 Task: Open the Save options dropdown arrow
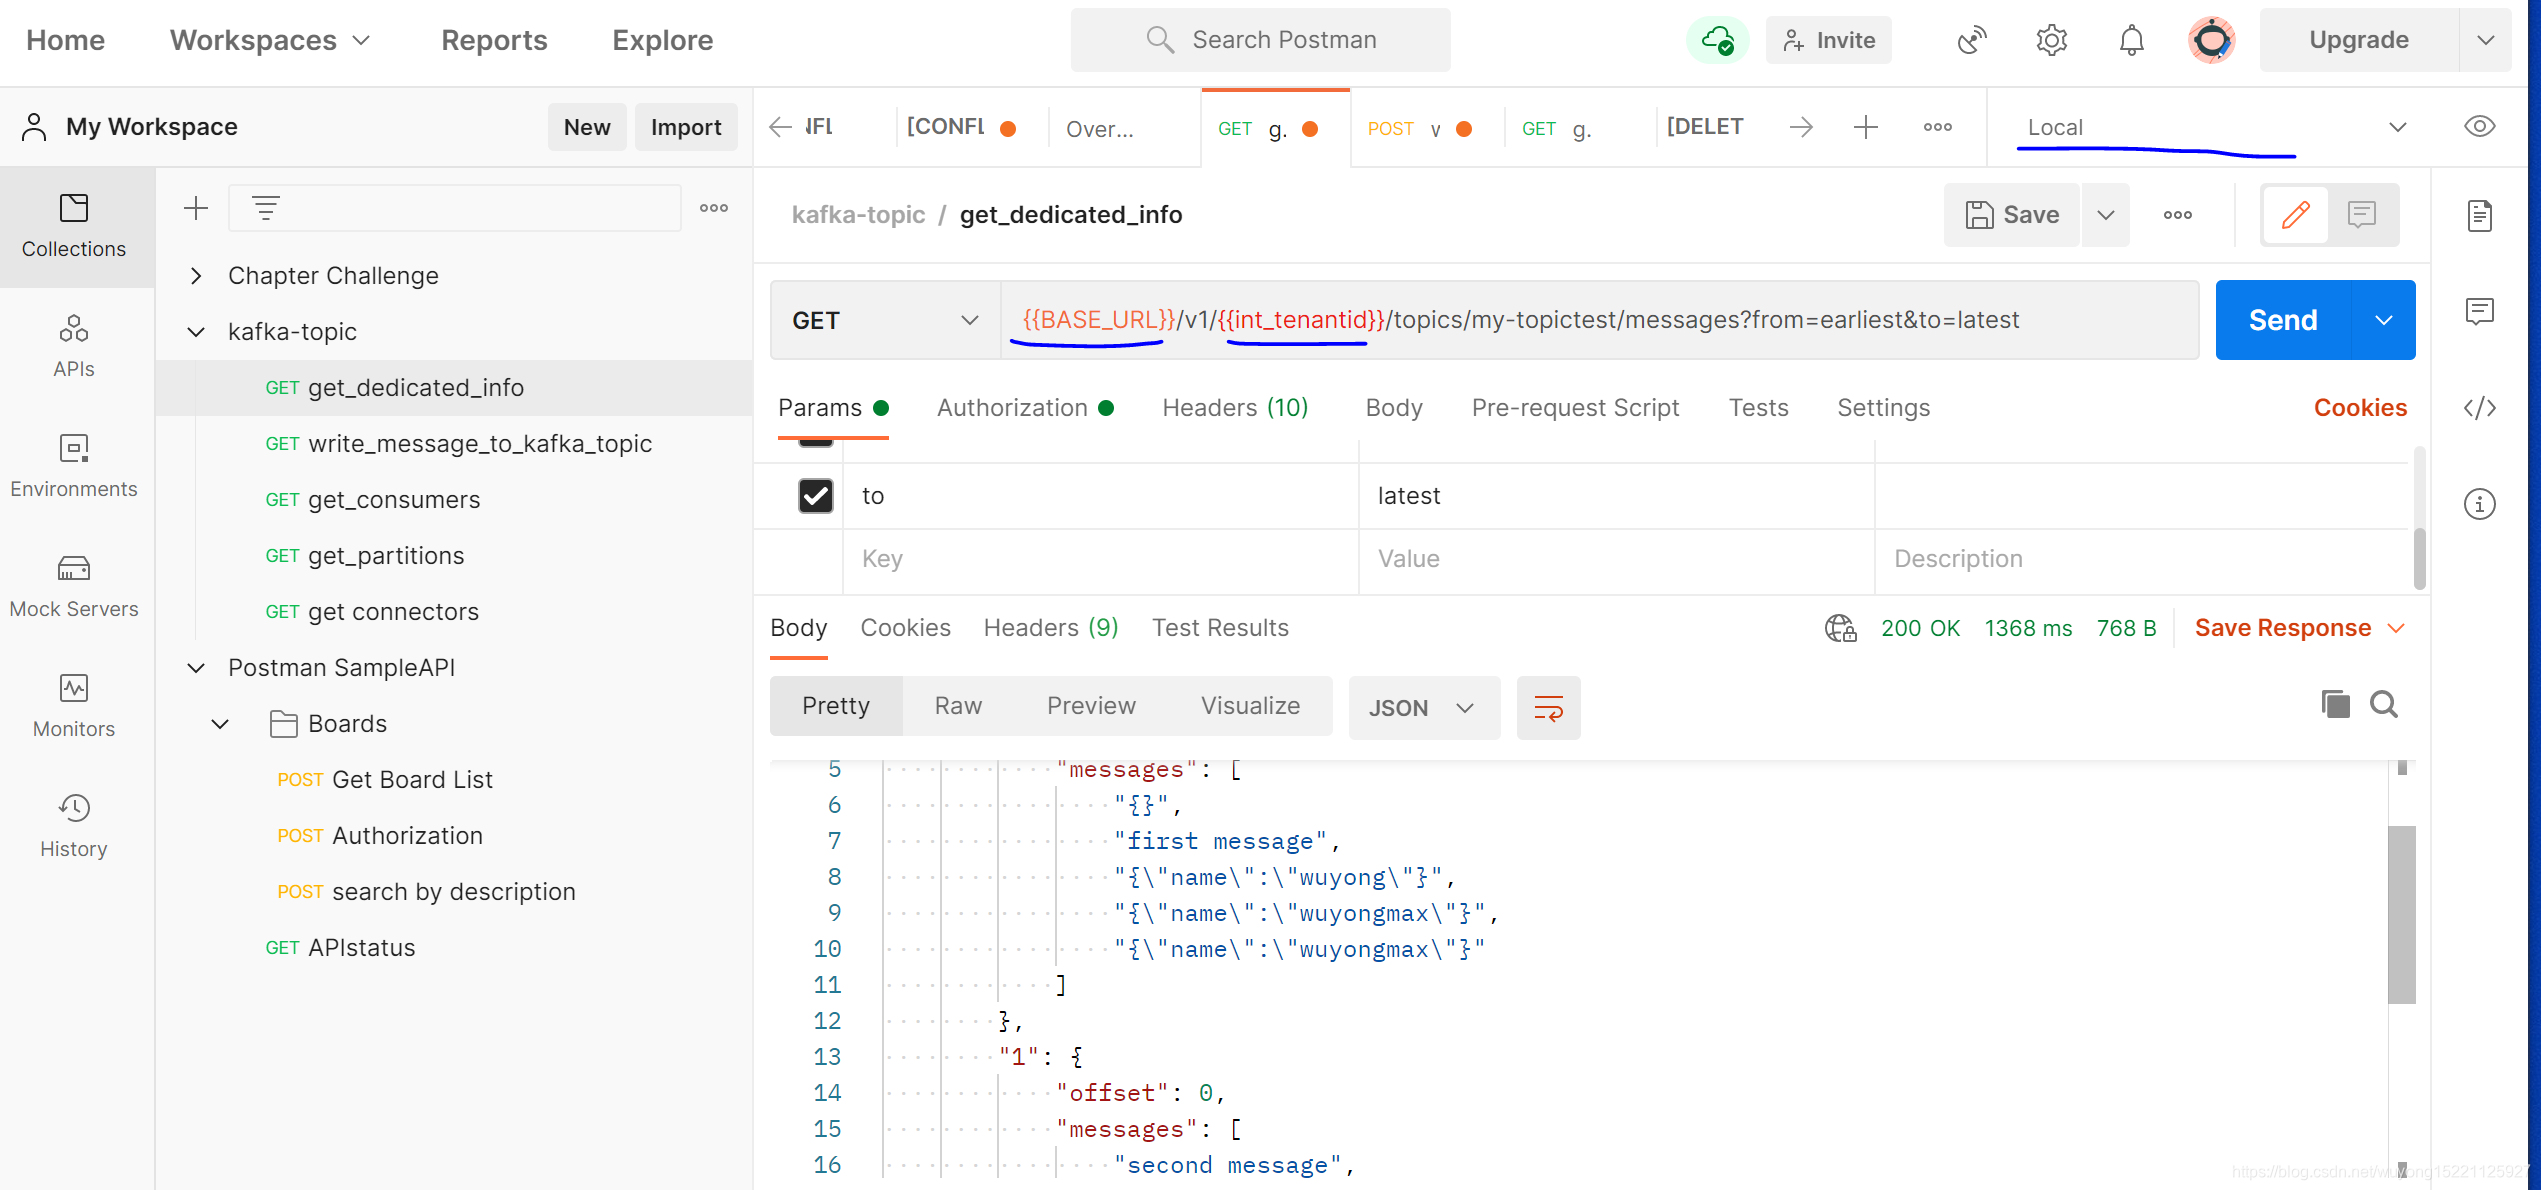[2105, 215]
